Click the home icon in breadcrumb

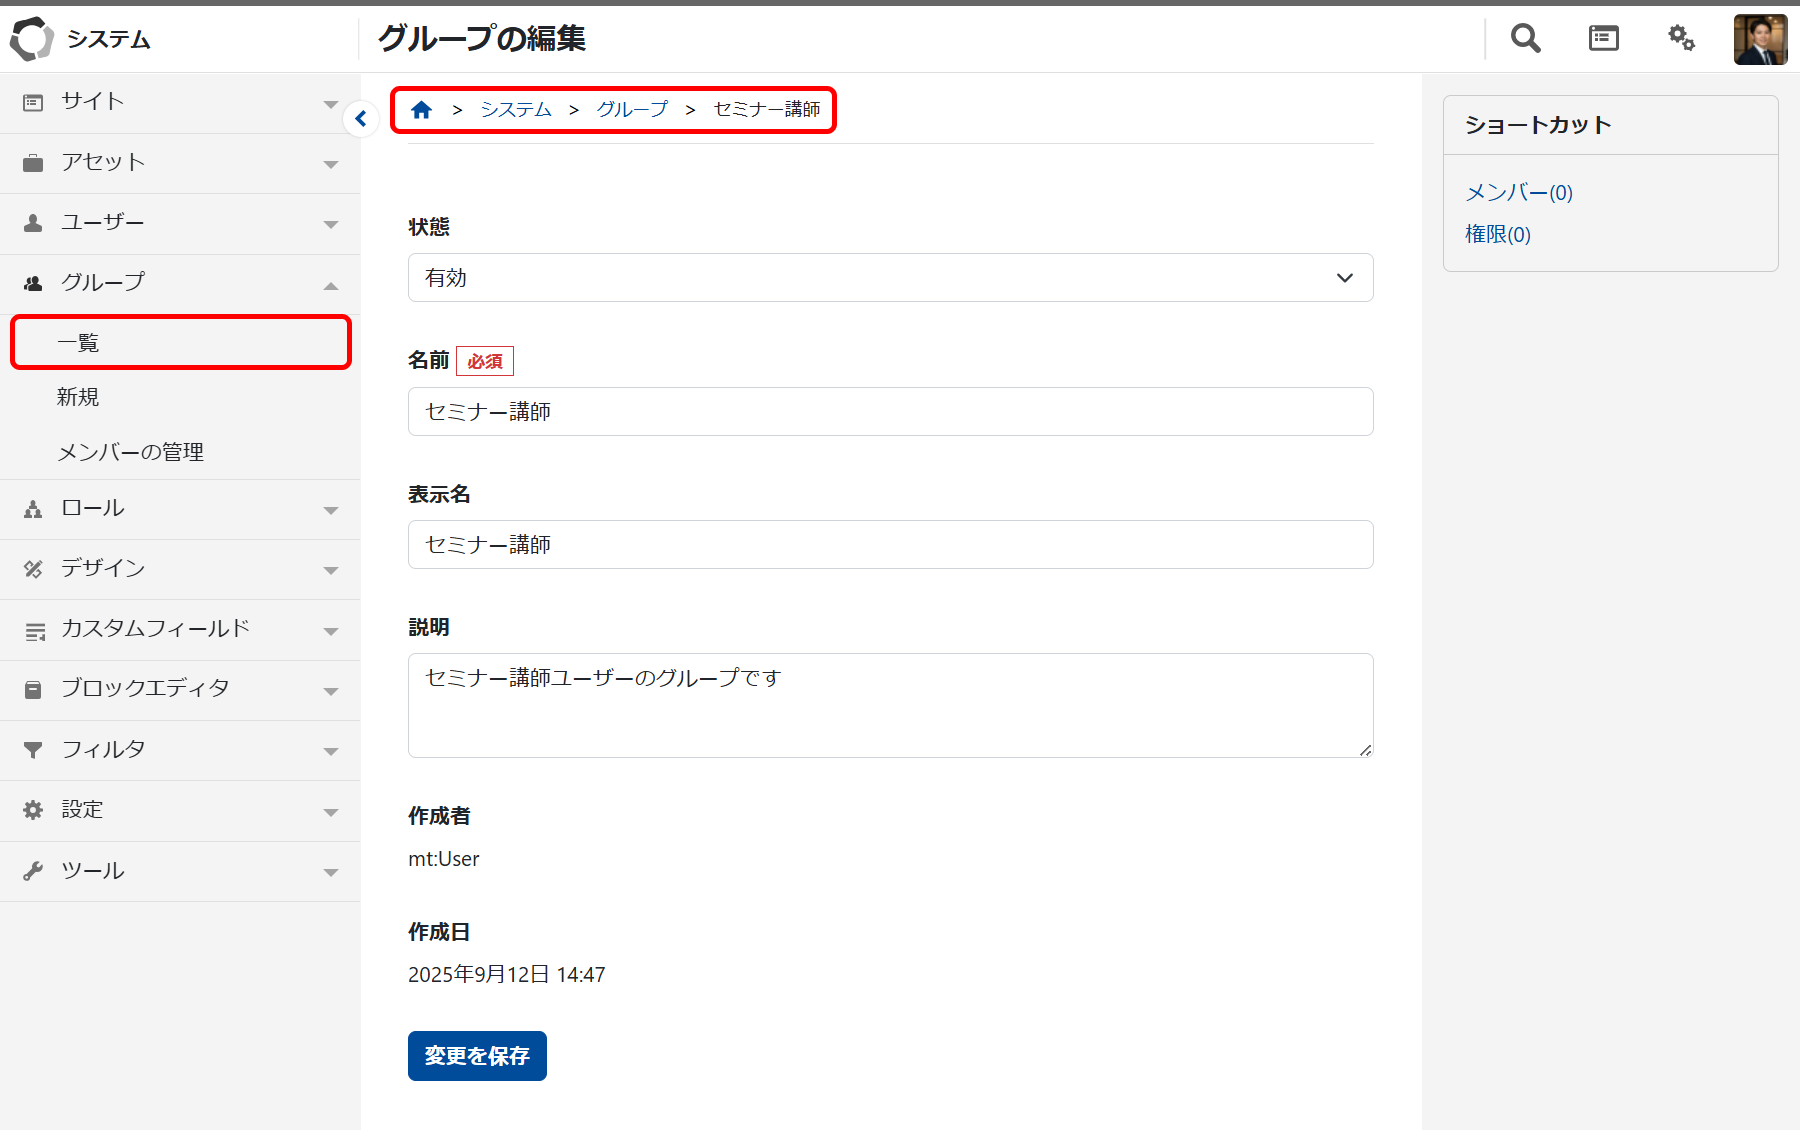tap(421, 110)
